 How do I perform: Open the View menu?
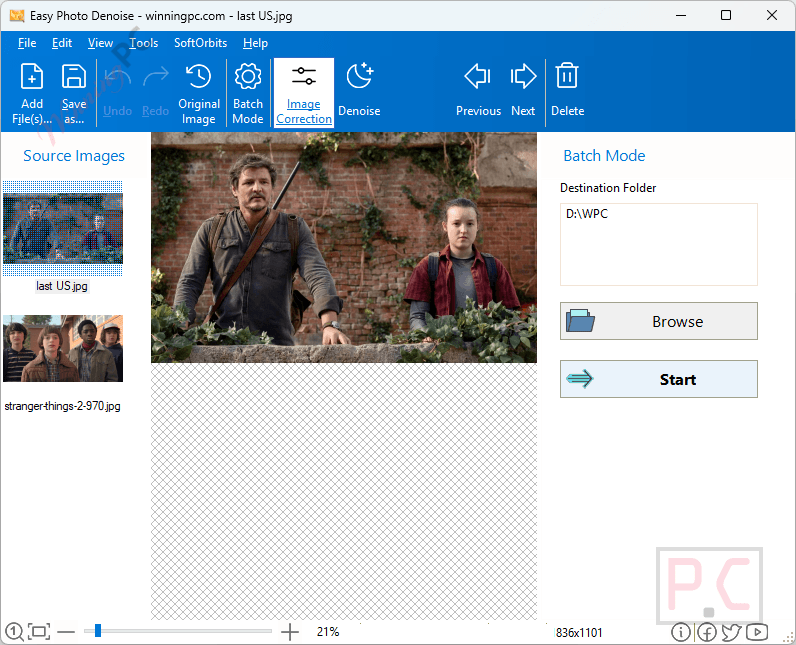coord(100,43)
